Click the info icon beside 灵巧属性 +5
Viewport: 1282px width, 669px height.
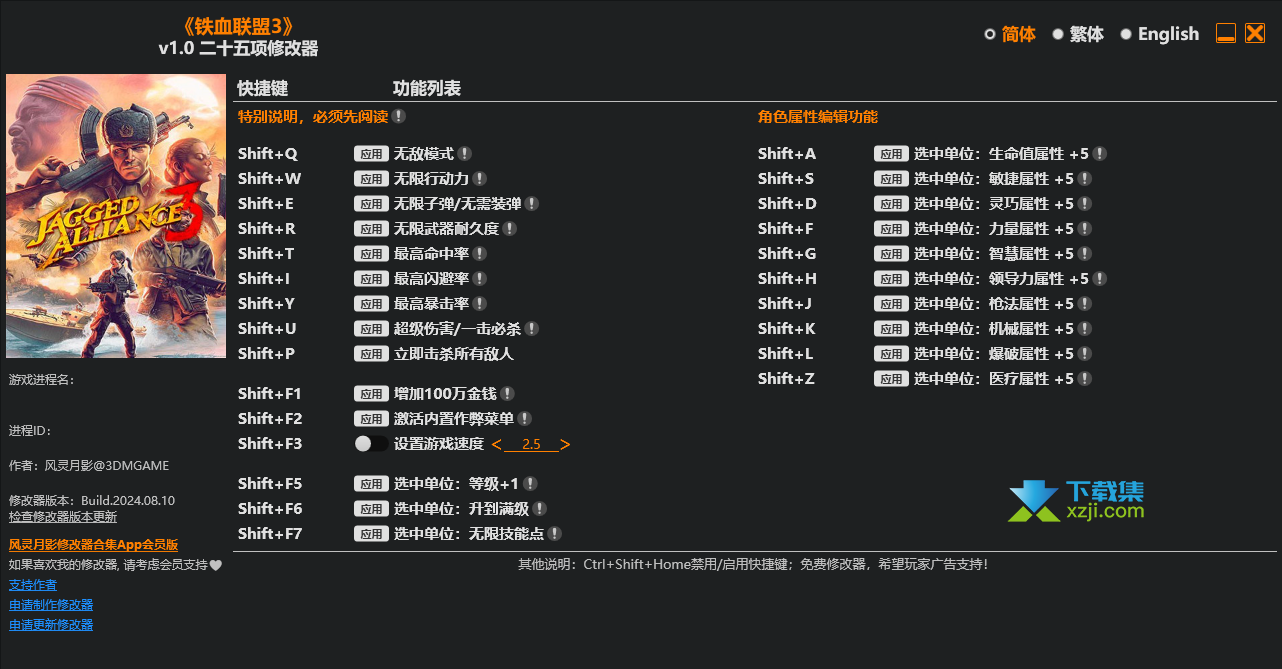click(1085, 204)
